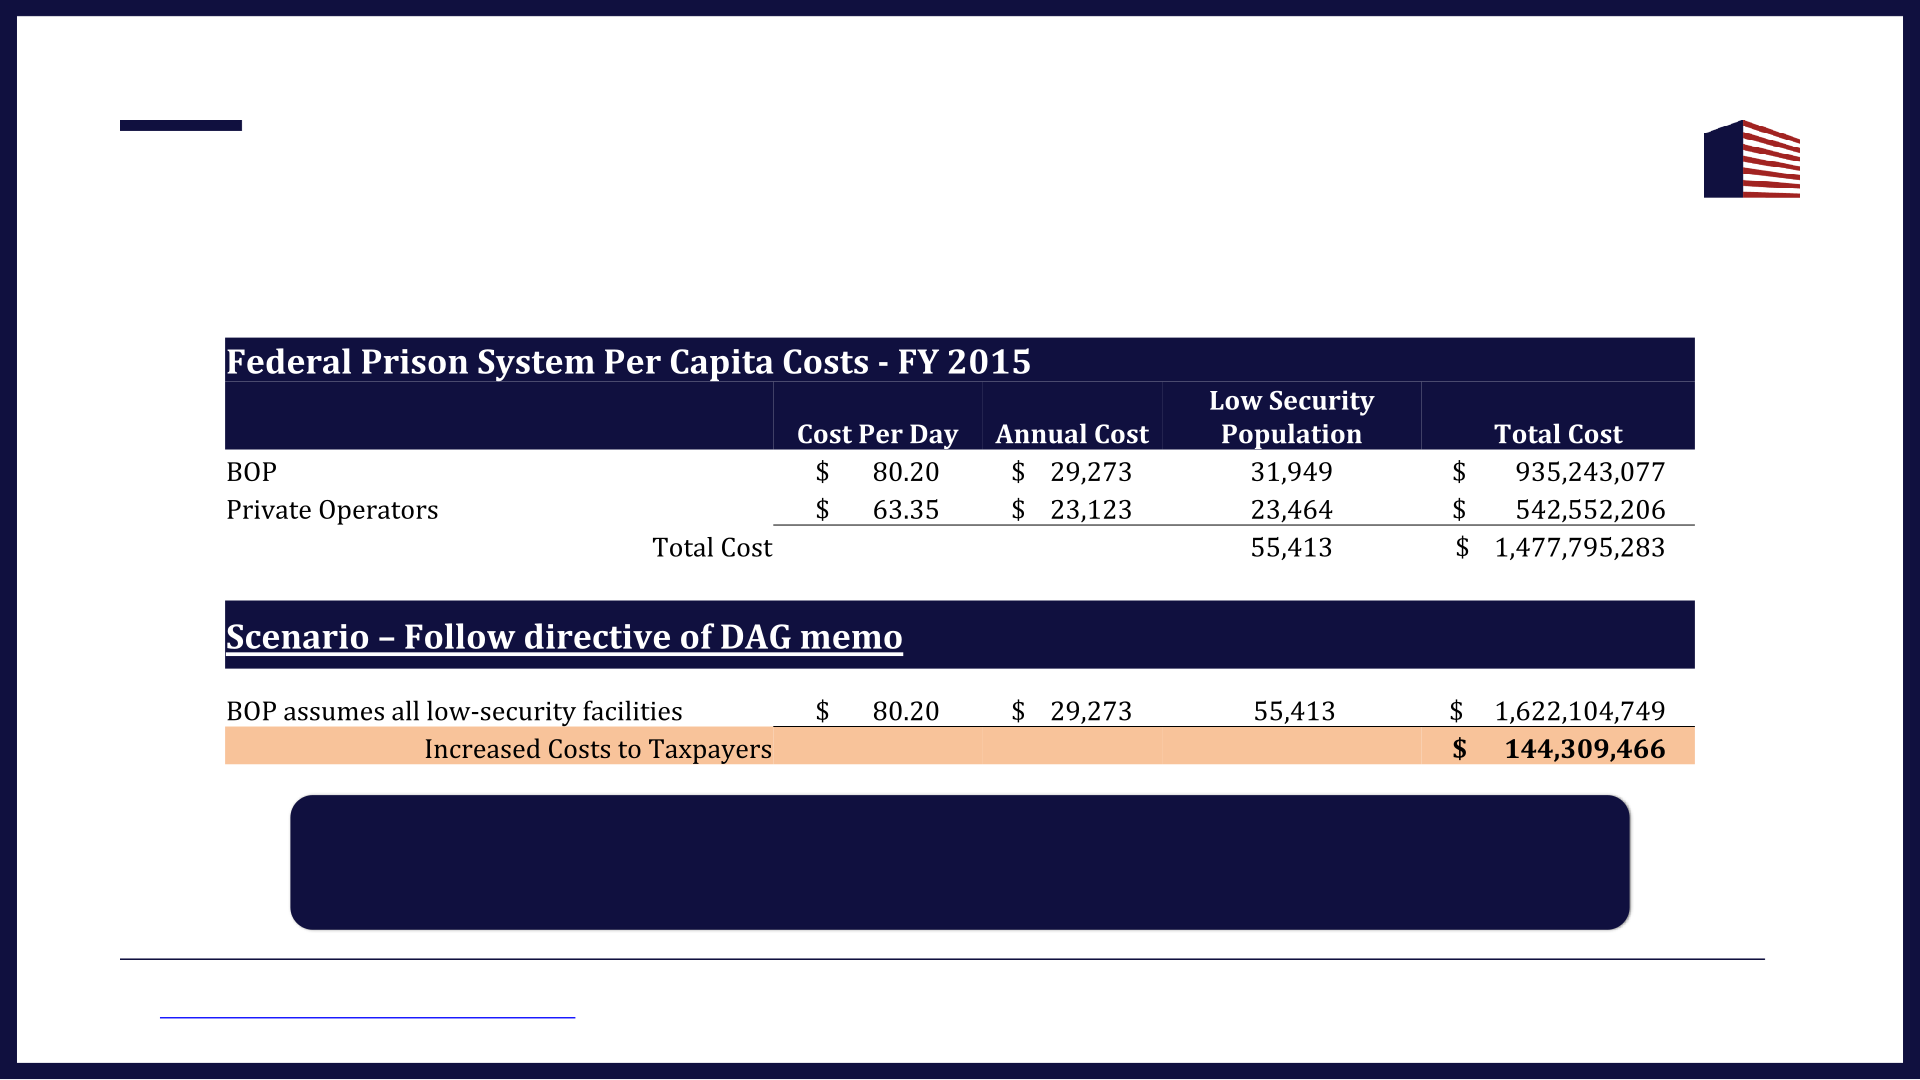
Task: Click the 'Low Security Population' column header
Action: click(x=1291, y=417)
